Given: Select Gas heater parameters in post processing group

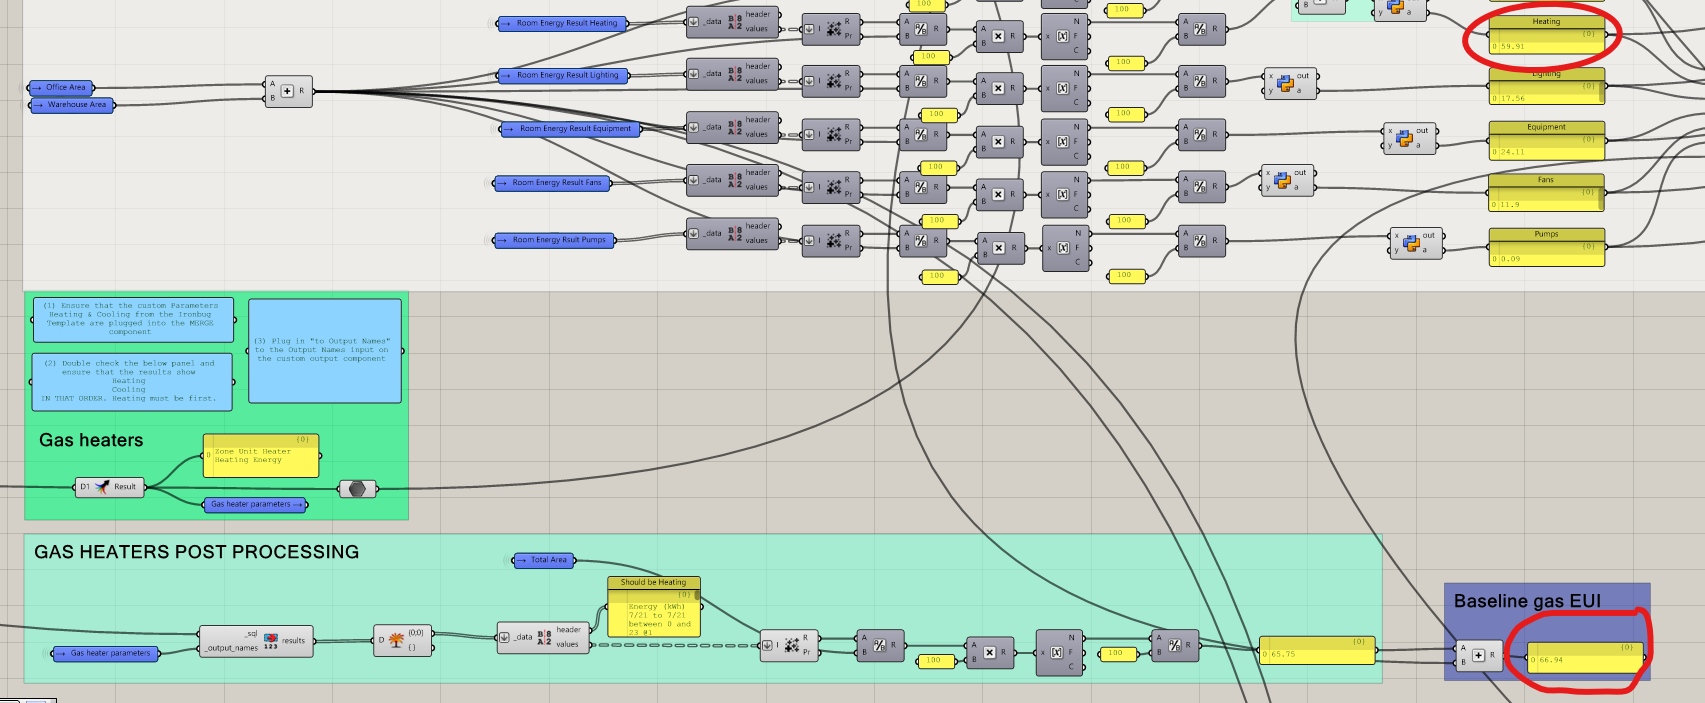Looking at the screenshot, I should click(x=106, y=653).
